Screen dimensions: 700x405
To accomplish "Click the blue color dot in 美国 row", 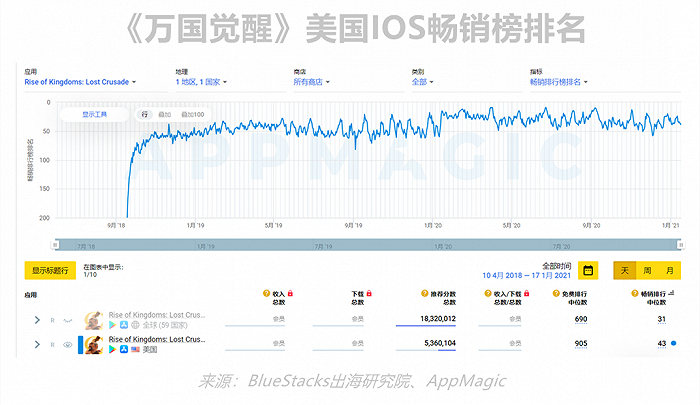I will (673, 343).
